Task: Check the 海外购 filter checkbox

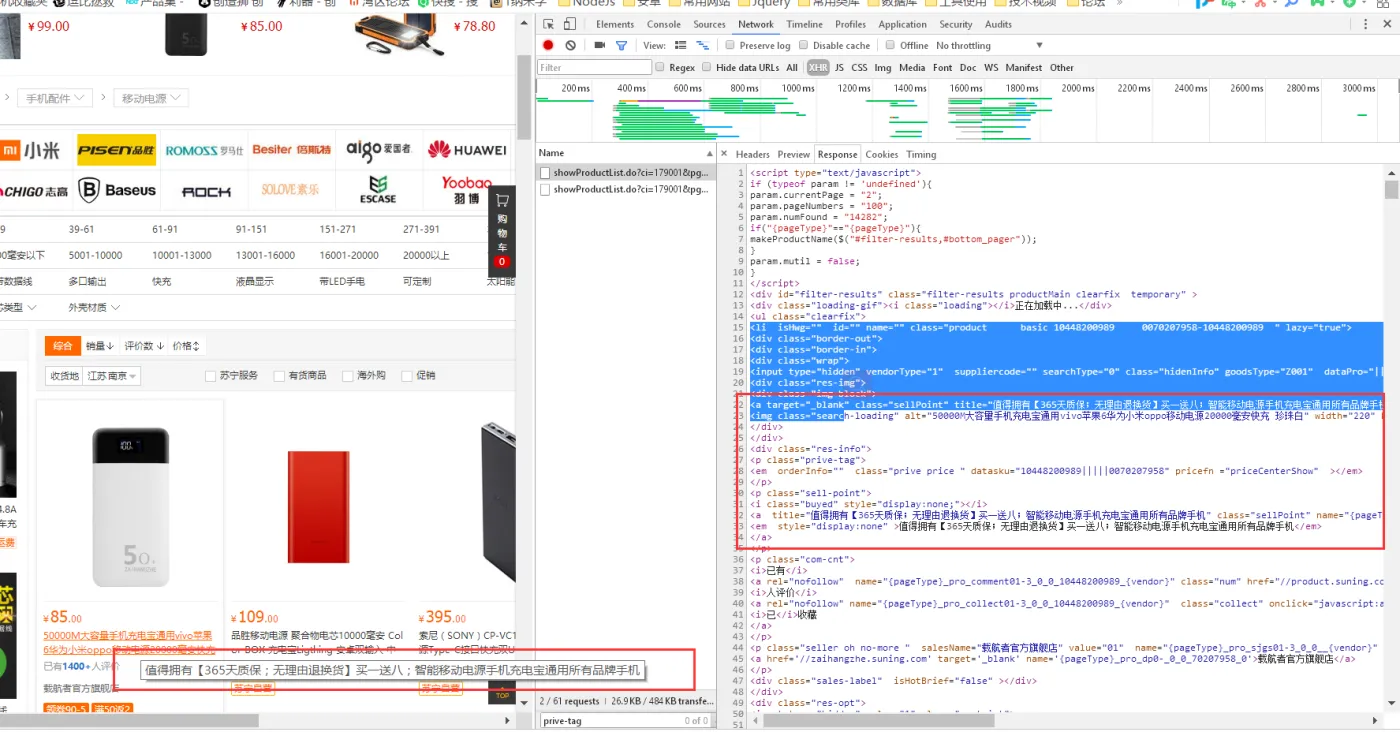Action: (348, 376)
